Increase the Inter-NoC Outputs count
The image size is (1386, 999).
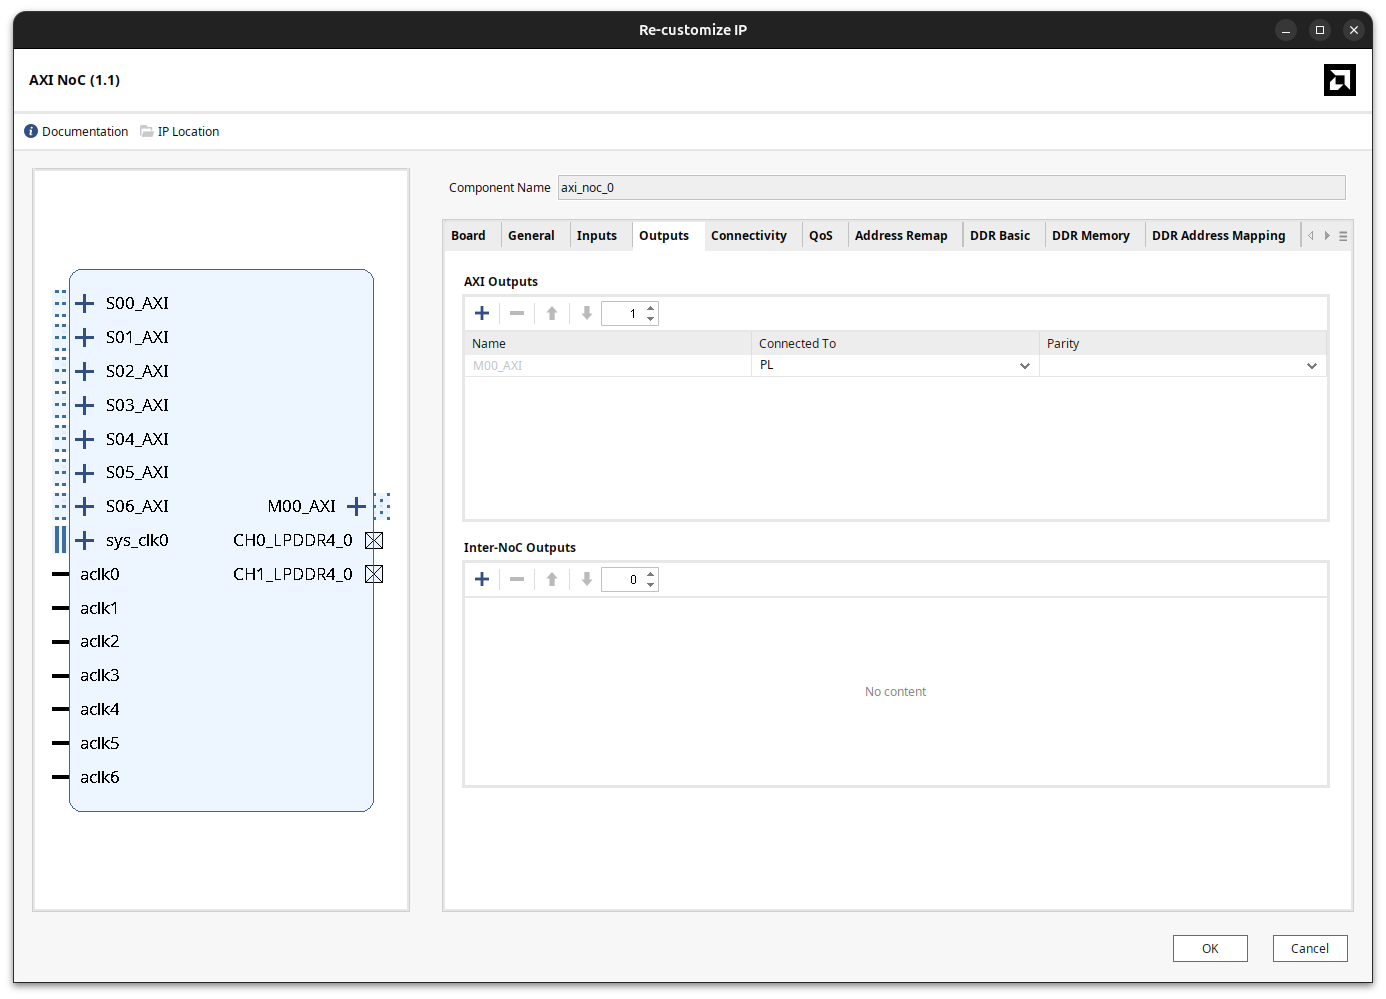(651, 574)
